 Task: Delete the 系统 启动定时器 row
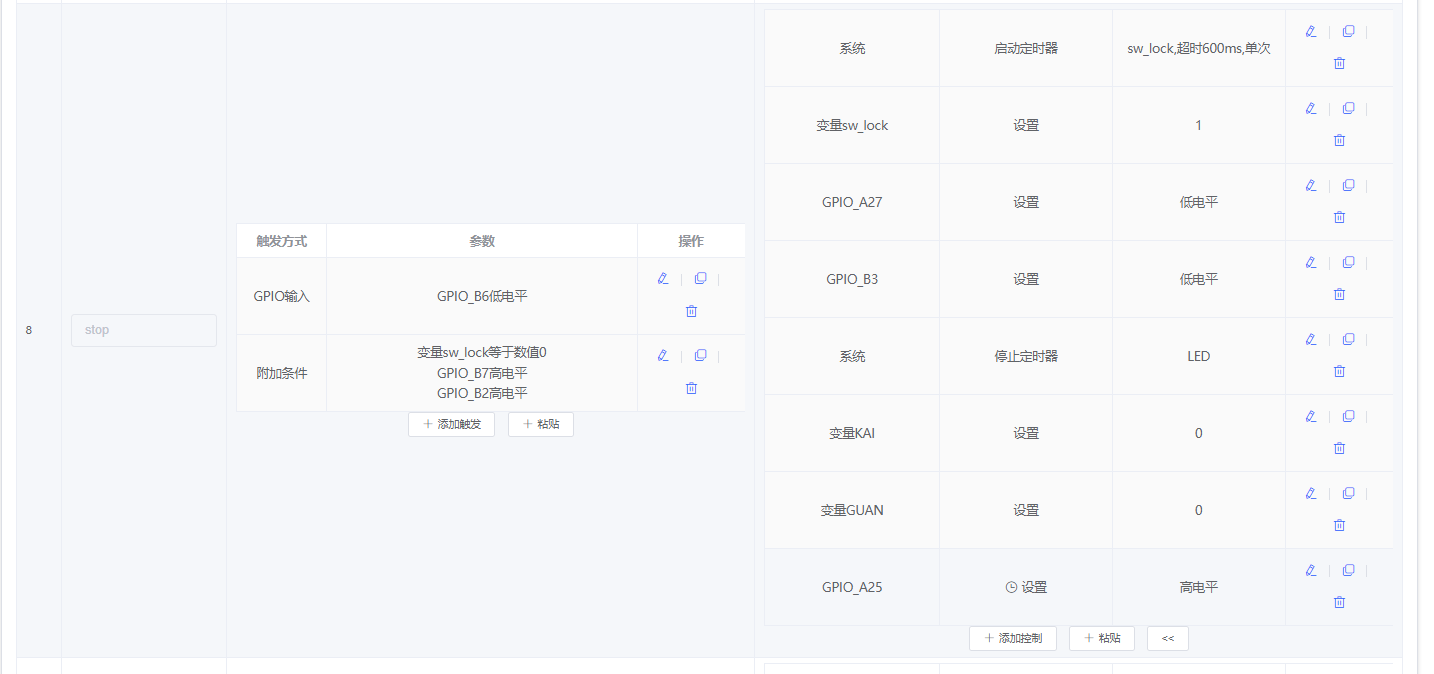pyautogui.click(x=1339, y=63)
